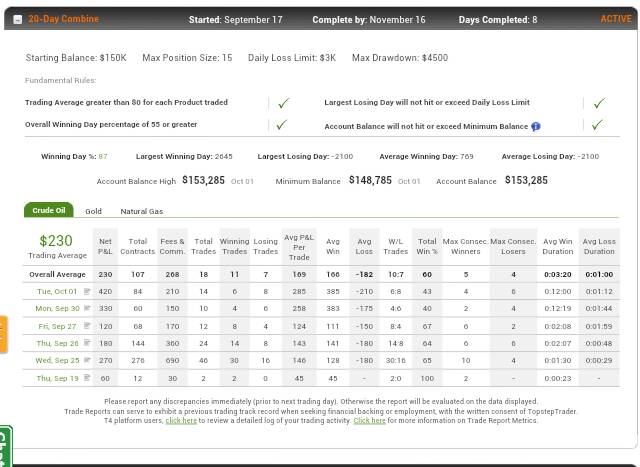Click Average Losing Day: -2100 text
The height and width of the screenshot is (467, 640).
(550, 156)
